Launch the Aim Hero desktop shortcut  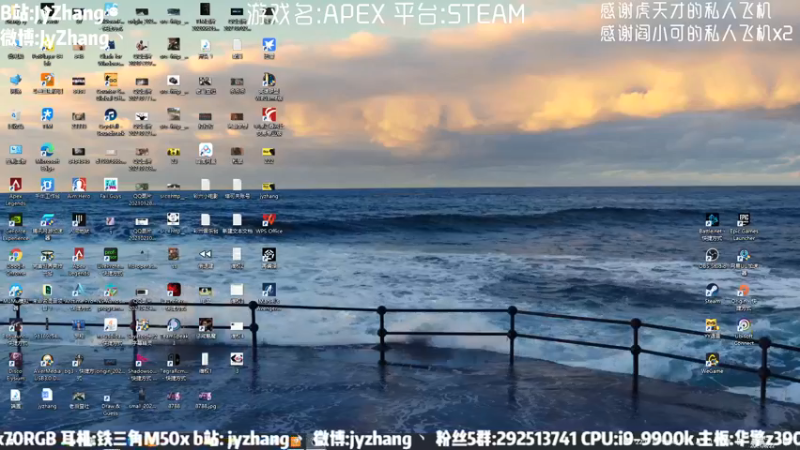pos(79,185)
